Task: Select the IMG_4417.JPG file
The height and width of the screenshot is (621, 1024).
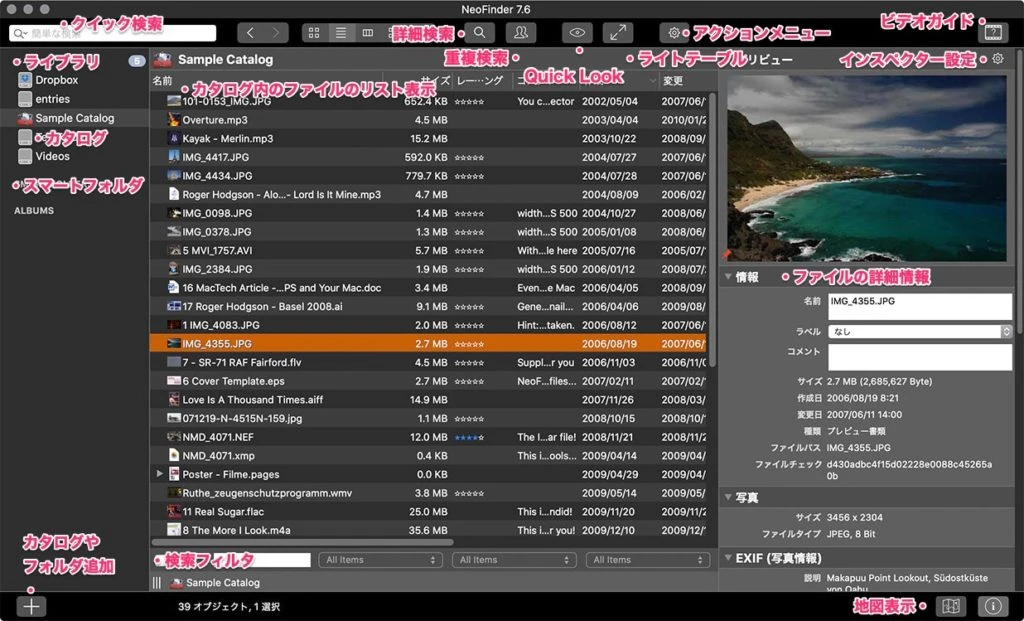Action: click(428, 157)
